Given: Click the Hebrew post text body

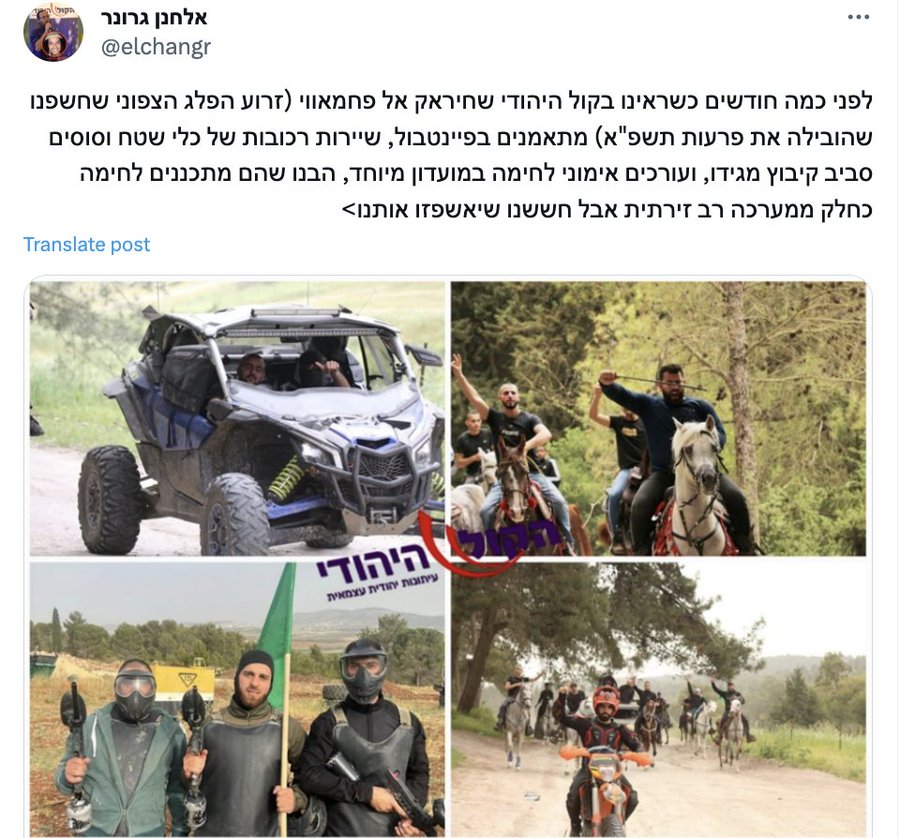Looking at the screenshot, I should click(452, 156).
